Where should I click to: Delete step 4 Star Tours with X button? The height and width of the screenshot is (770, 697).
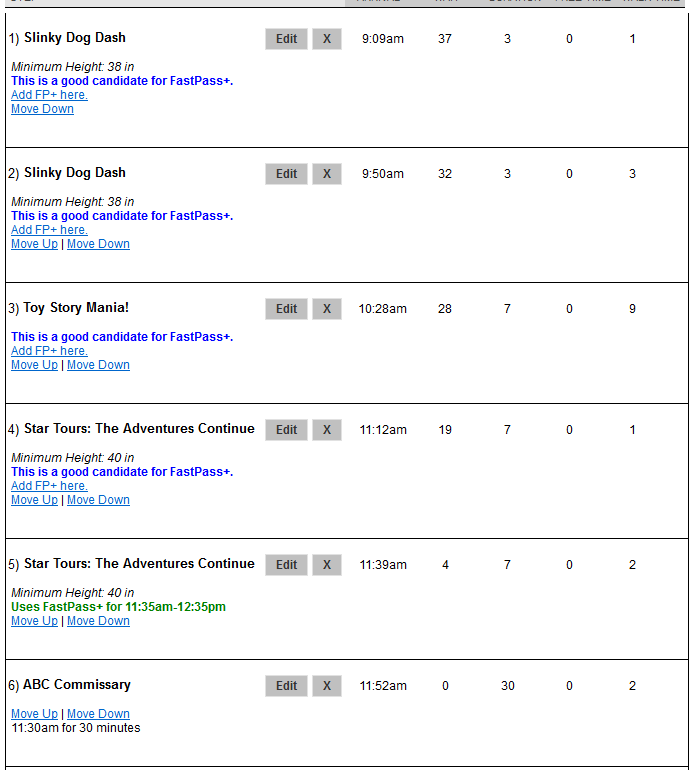pos(327,430)
